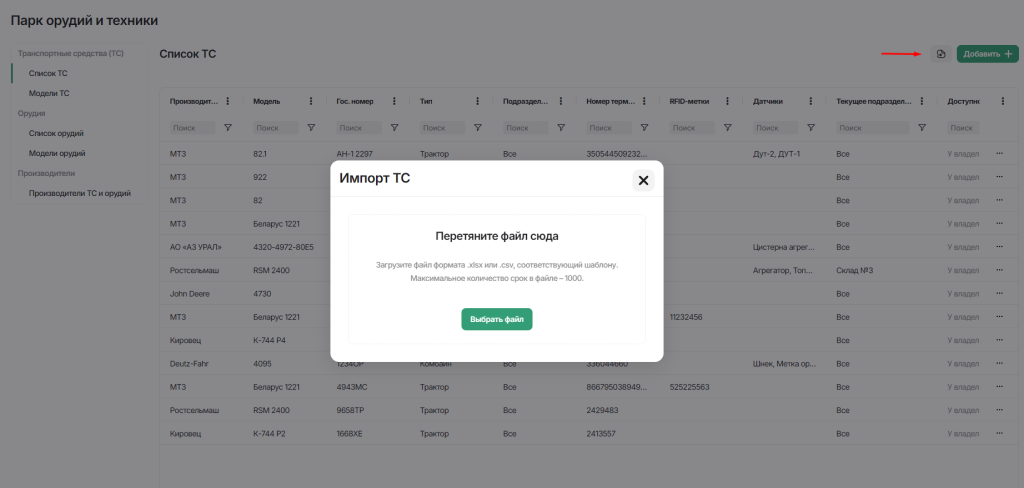Select Модели ТС in the sidebar
1024x488 pixels.
[49, 93]
